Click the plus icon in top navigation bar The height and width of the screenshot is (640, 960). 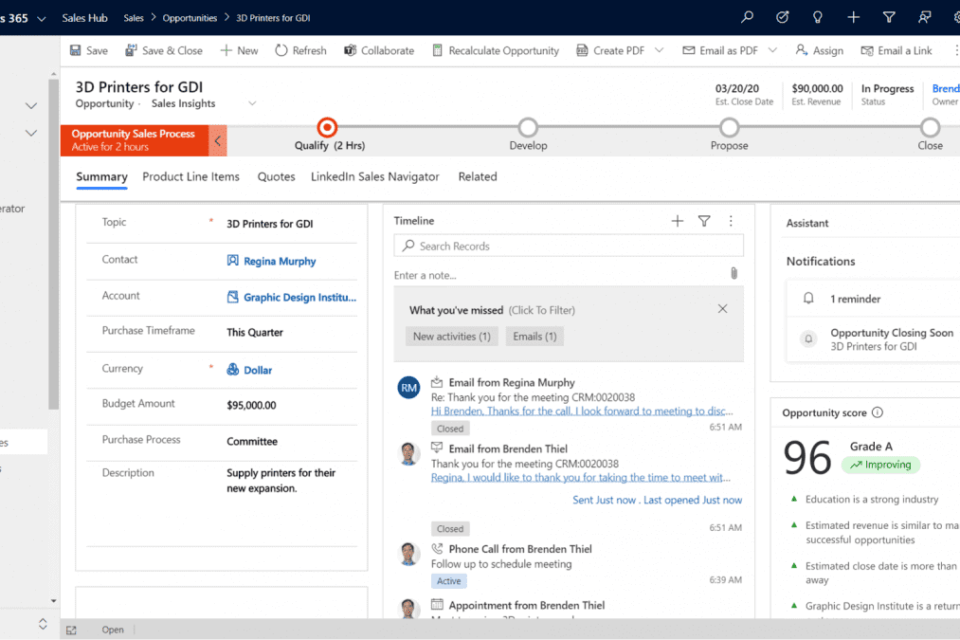[853, 17]
